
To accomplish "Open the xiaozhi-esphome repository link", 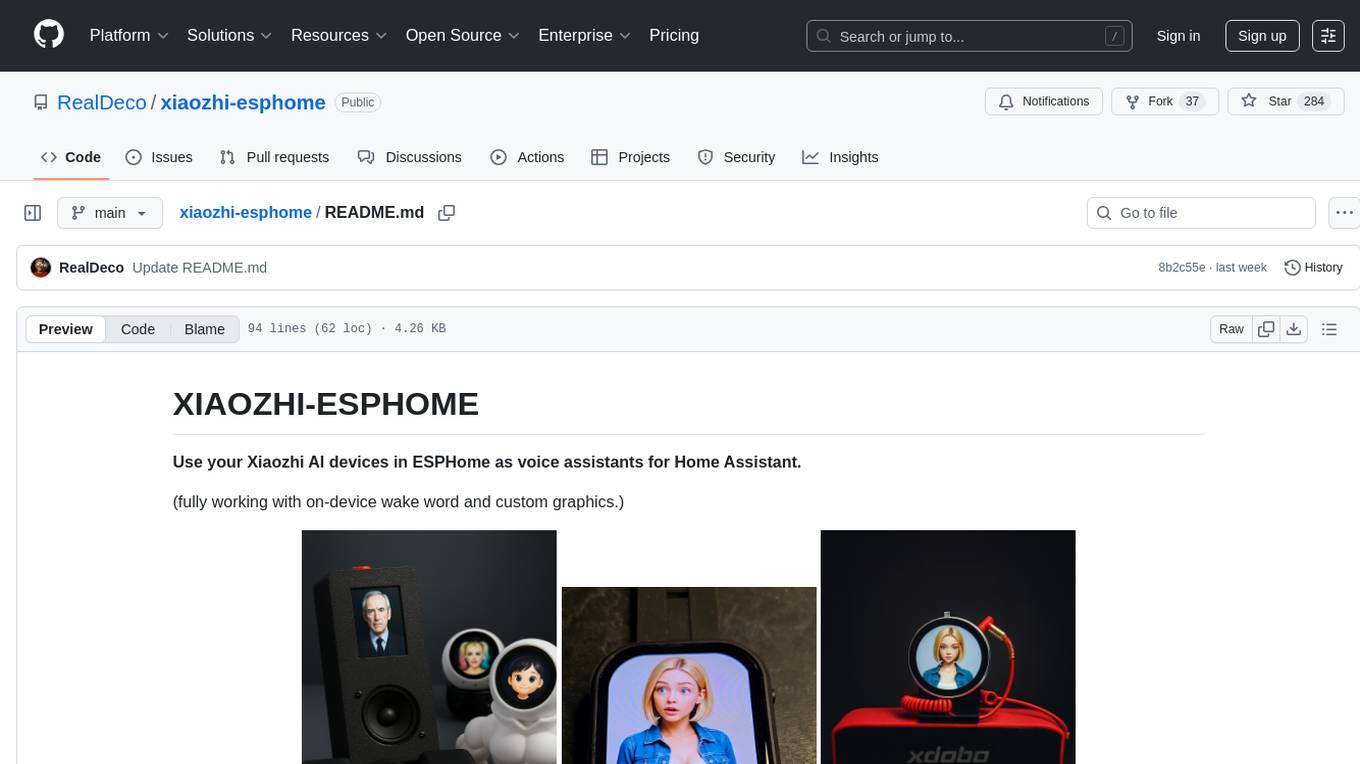I will 243,102.
